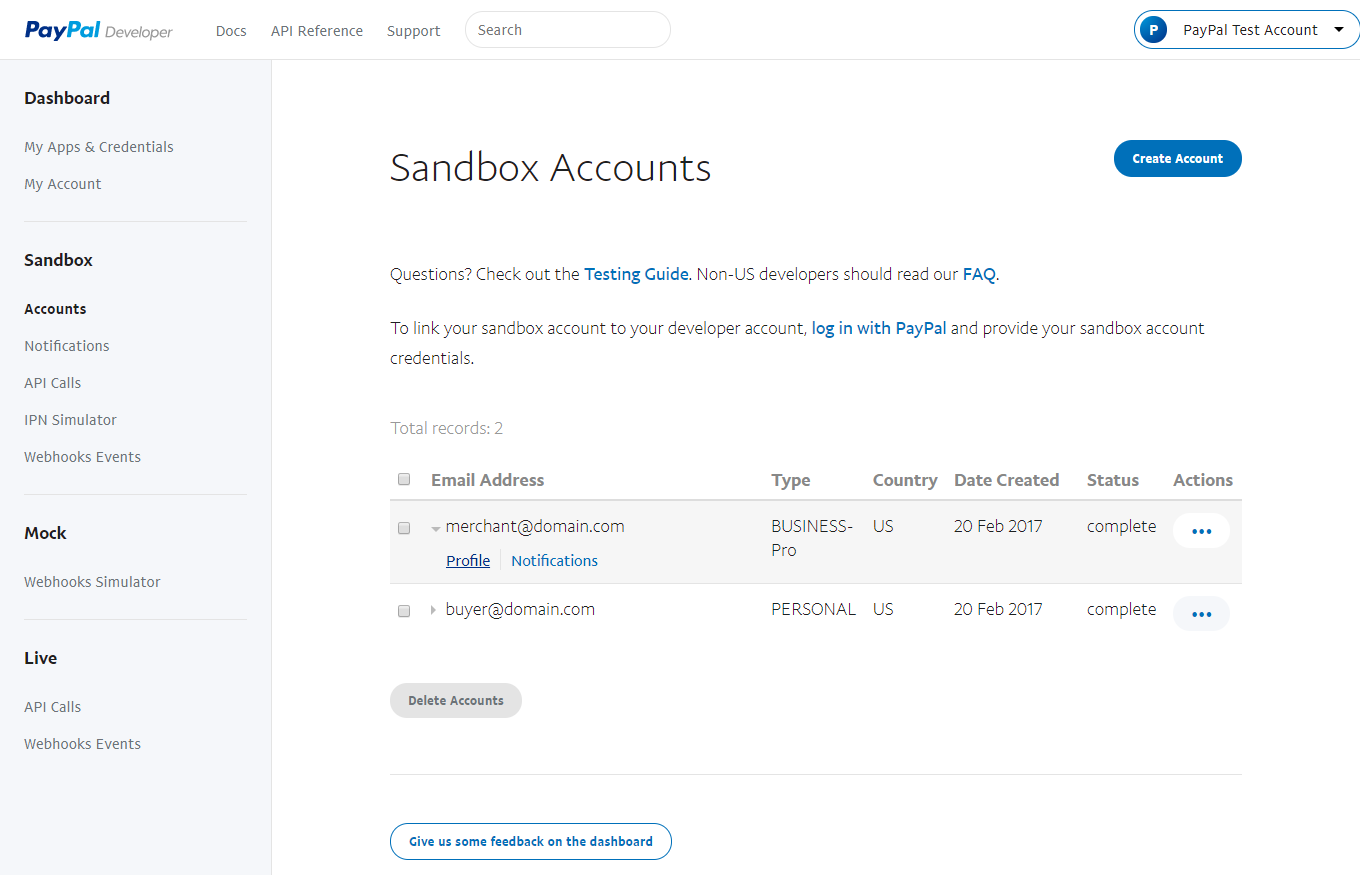Image resolution: width=1360 pixels, height=875 pixels.
Task: Open actions menu for merchant@domain.com
Action: click(1201, 530)
